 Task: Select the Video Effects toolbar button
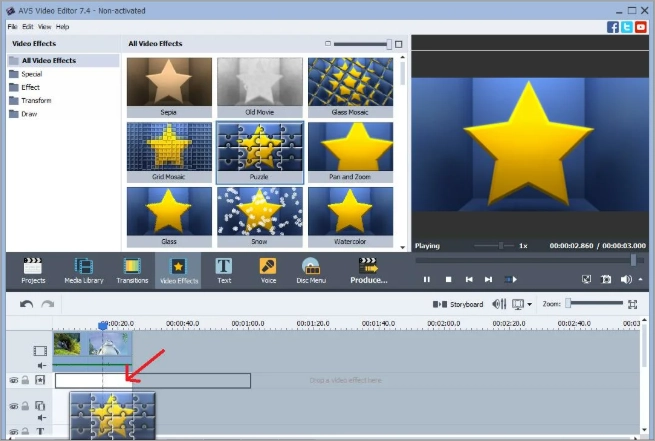[x=178, y=271]
